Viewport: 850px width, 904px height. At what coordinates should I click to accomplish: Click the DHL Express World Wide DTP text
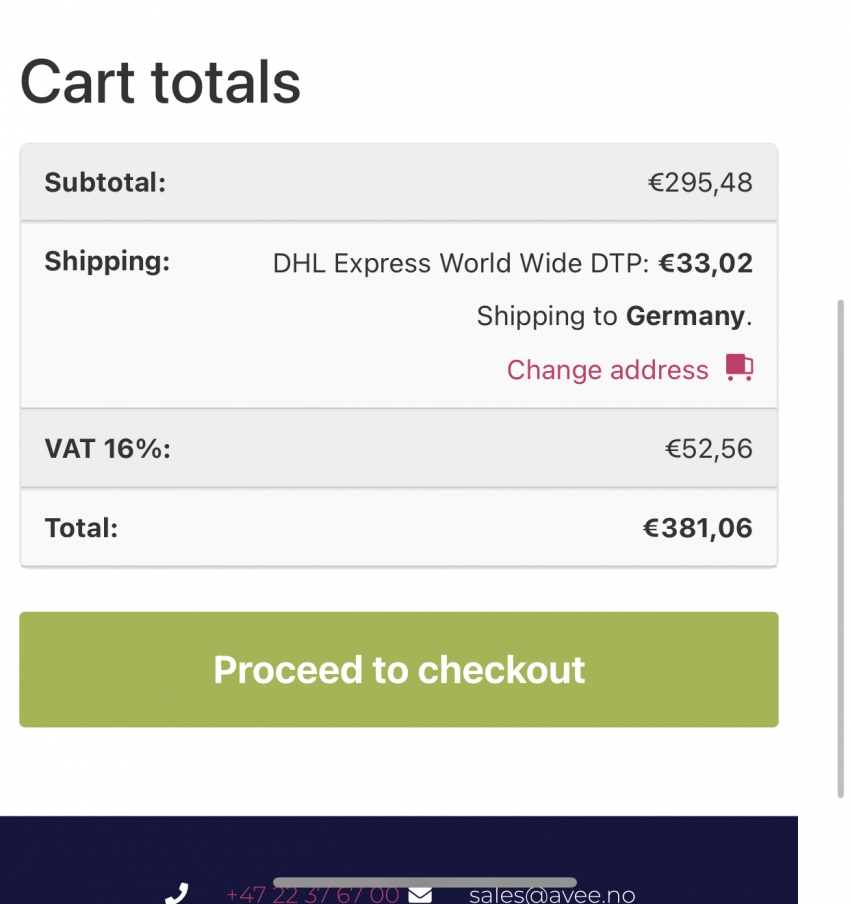coord(461,263)
